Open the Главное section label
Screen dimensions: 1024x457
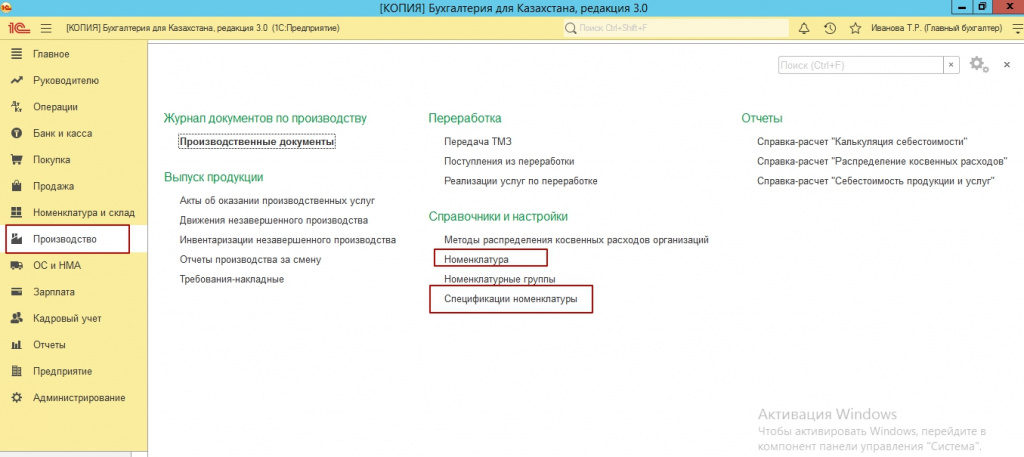tap(51, 54)
